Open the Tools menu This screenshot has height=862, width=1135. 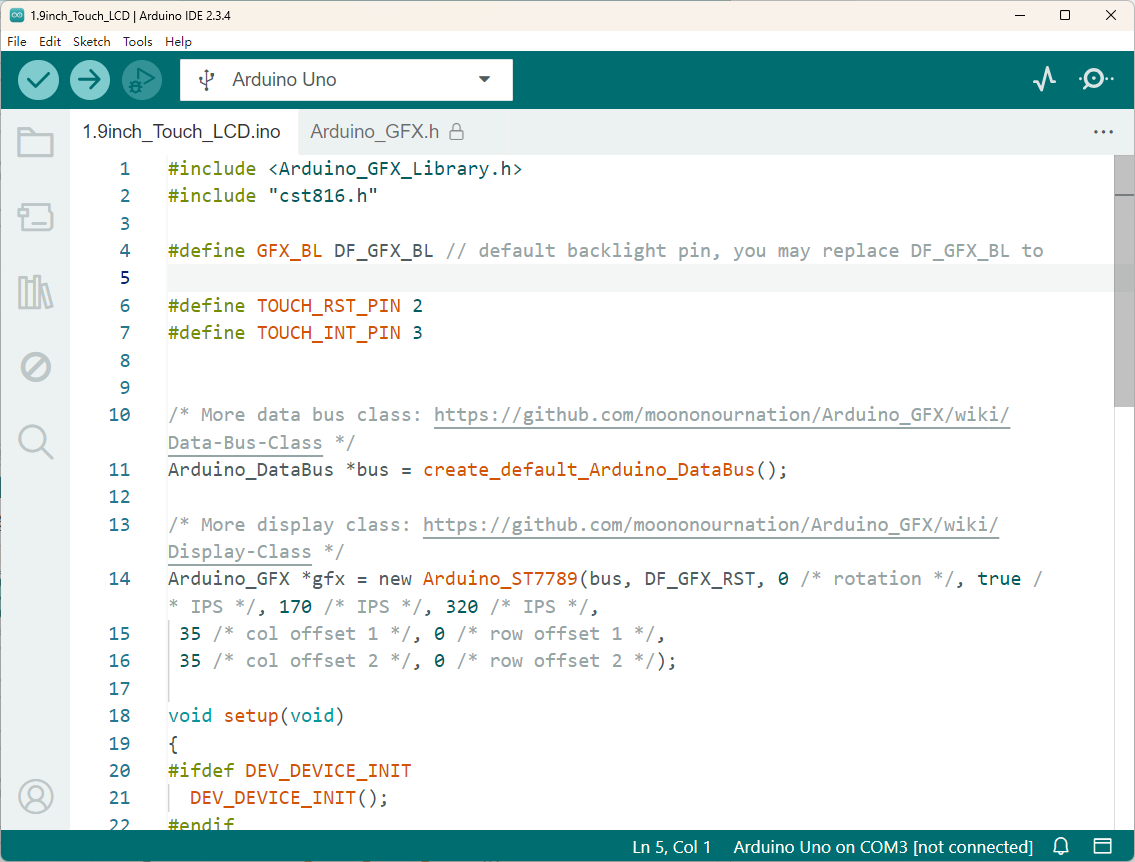pyautogui.click(x=138, y=41)
